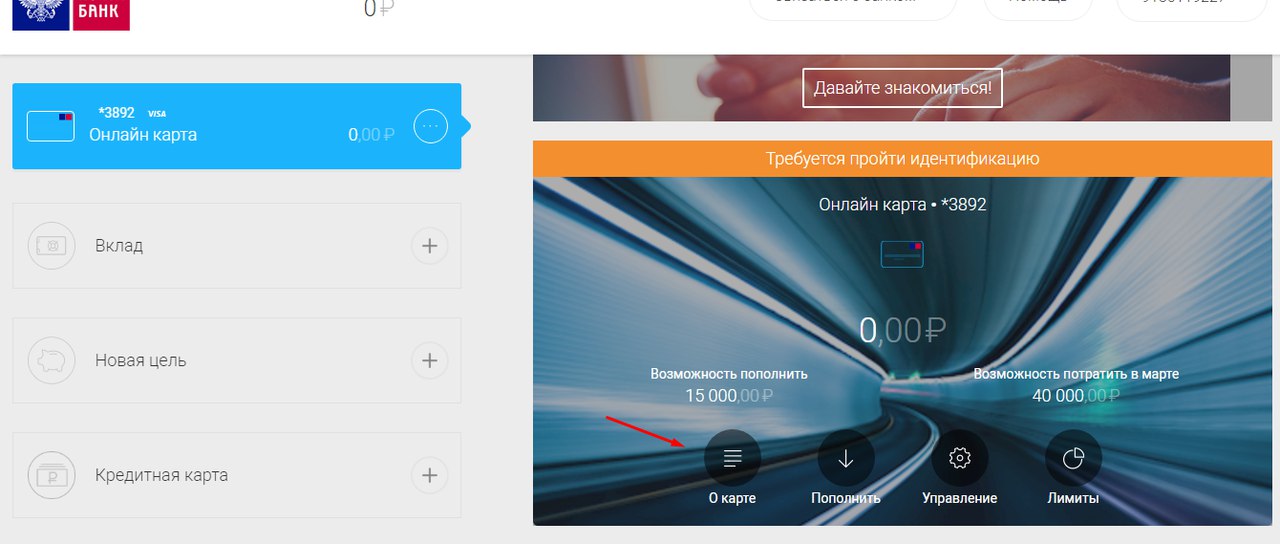The image size is (1280, 544).
Task: Click the Почта Банк logo
Action: click(x=71, y=15)
